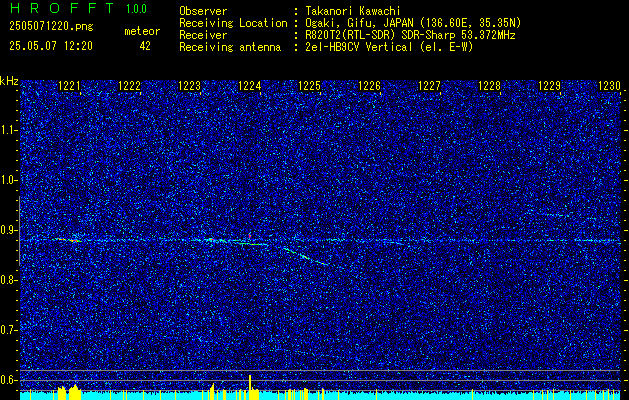Click the 1229 time marker
The width and height of the screenshot is (629, 400).
(x=549, y=86)
